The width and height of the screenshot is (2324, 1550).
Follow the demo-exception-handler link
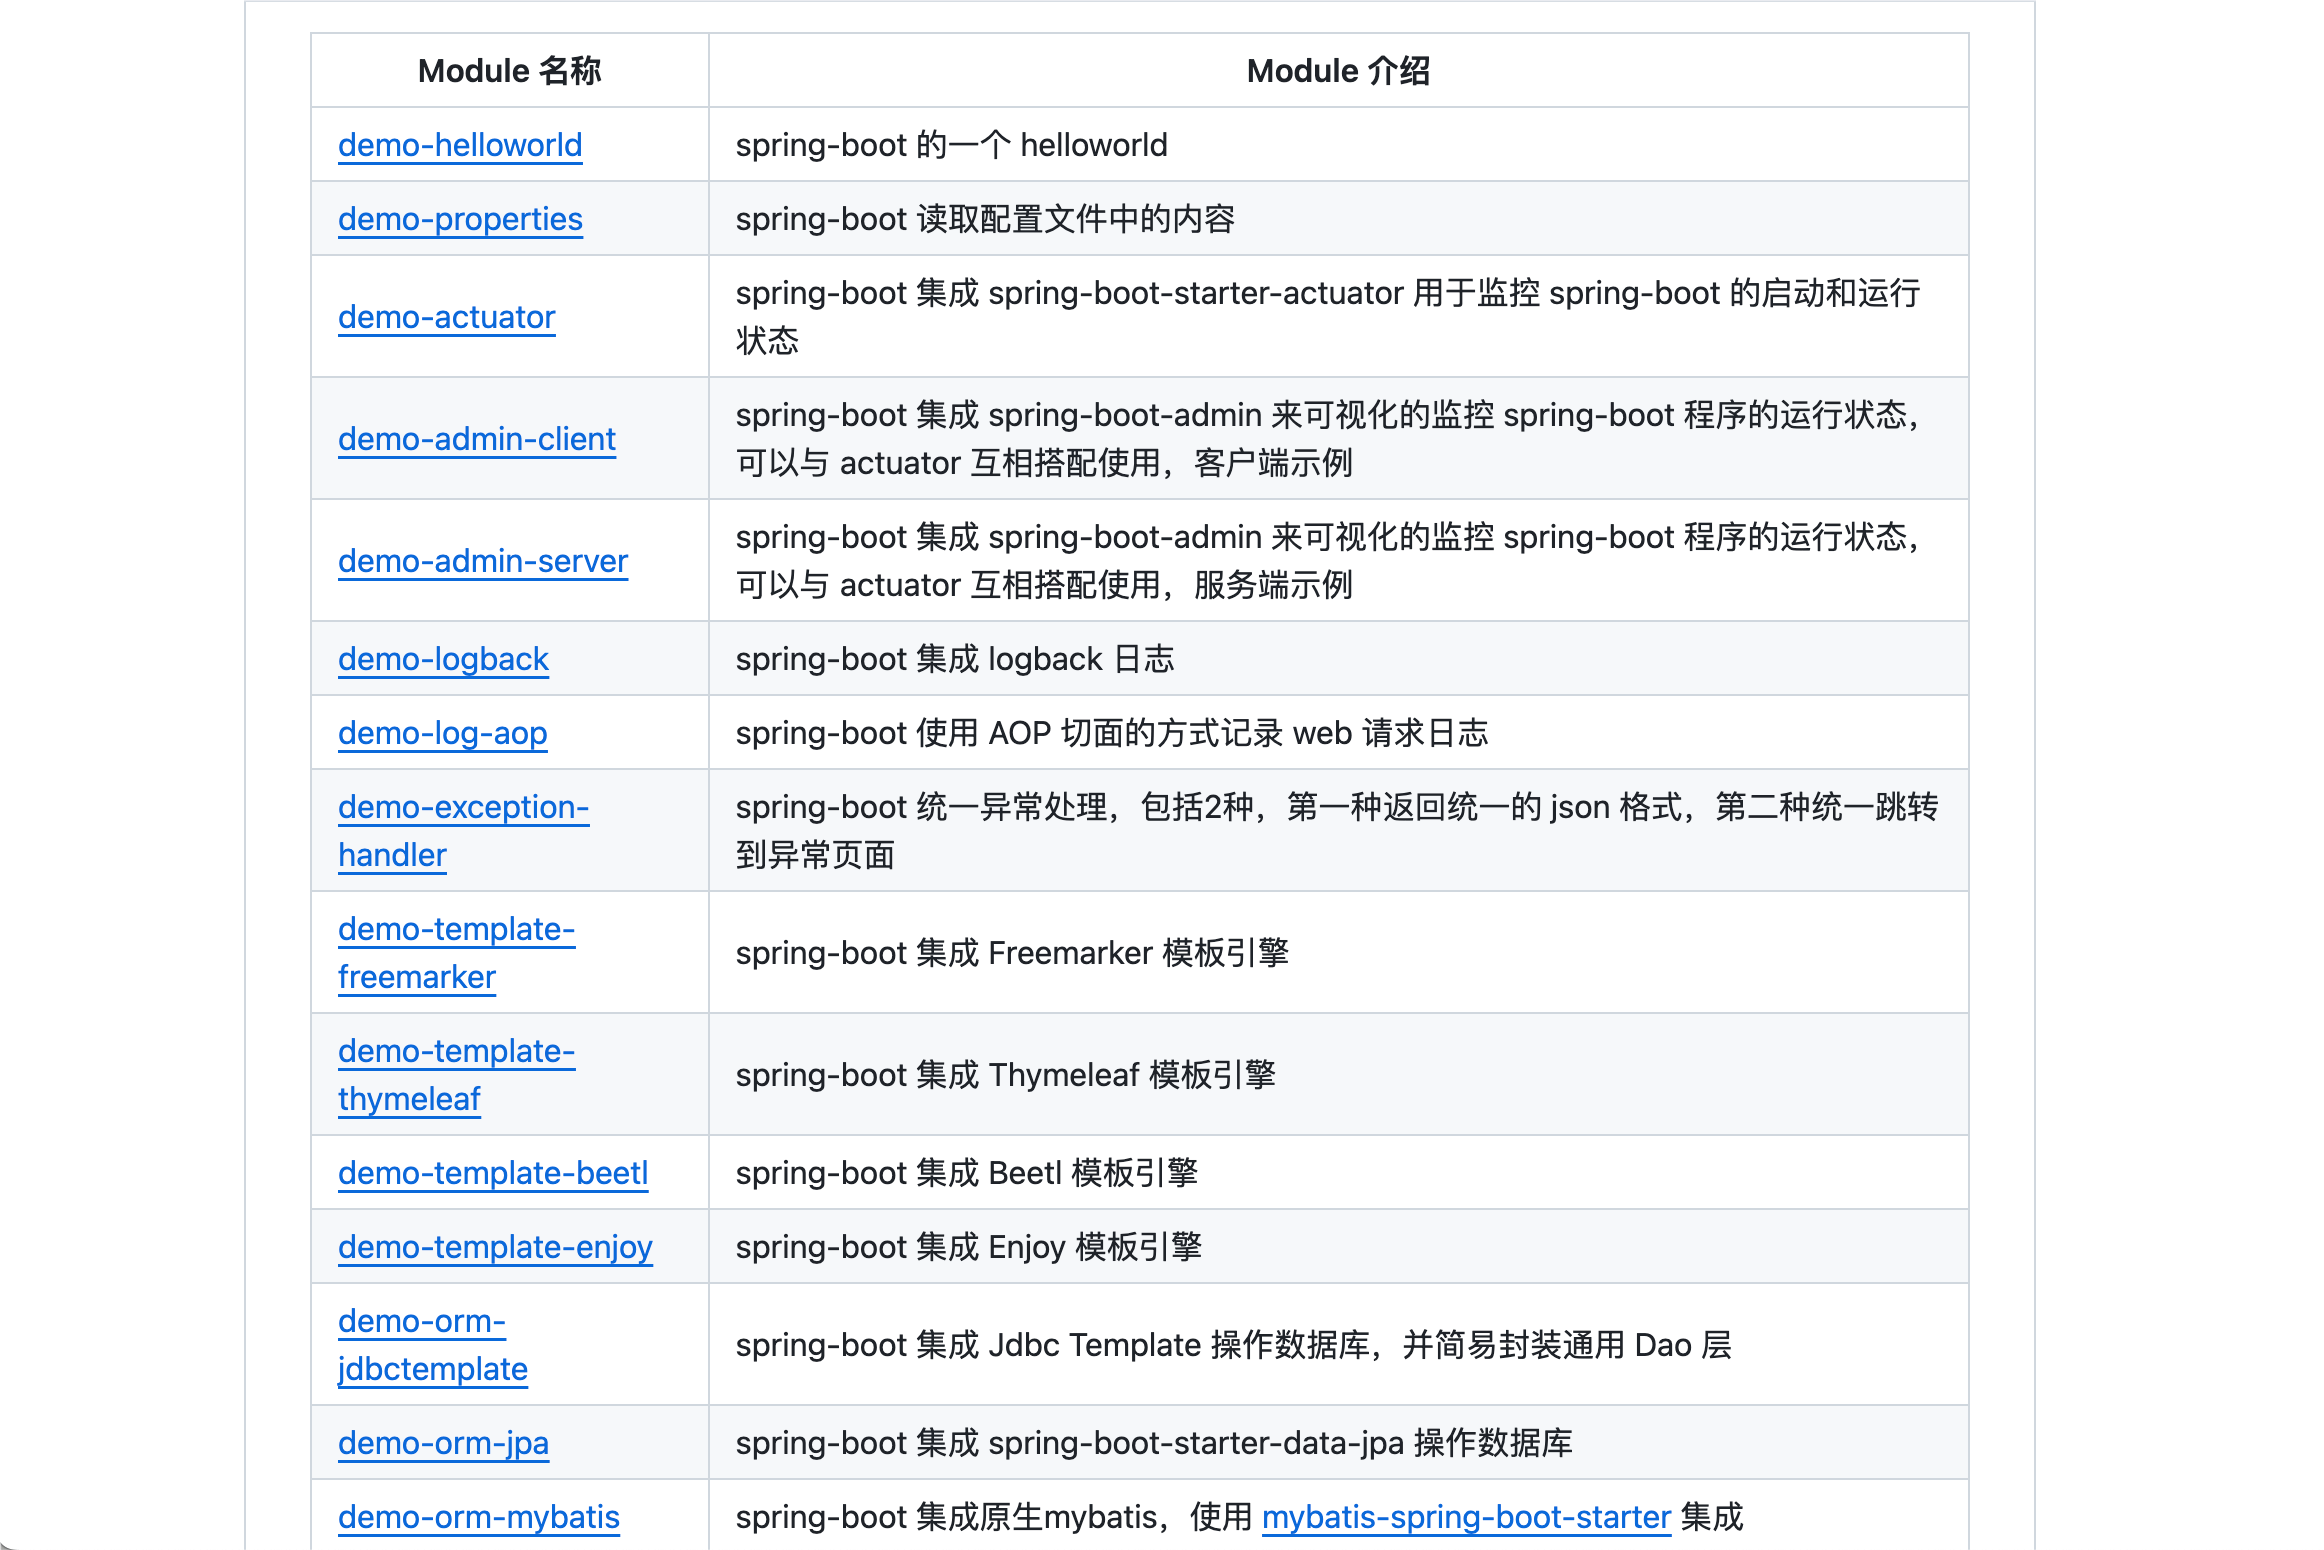463,831
